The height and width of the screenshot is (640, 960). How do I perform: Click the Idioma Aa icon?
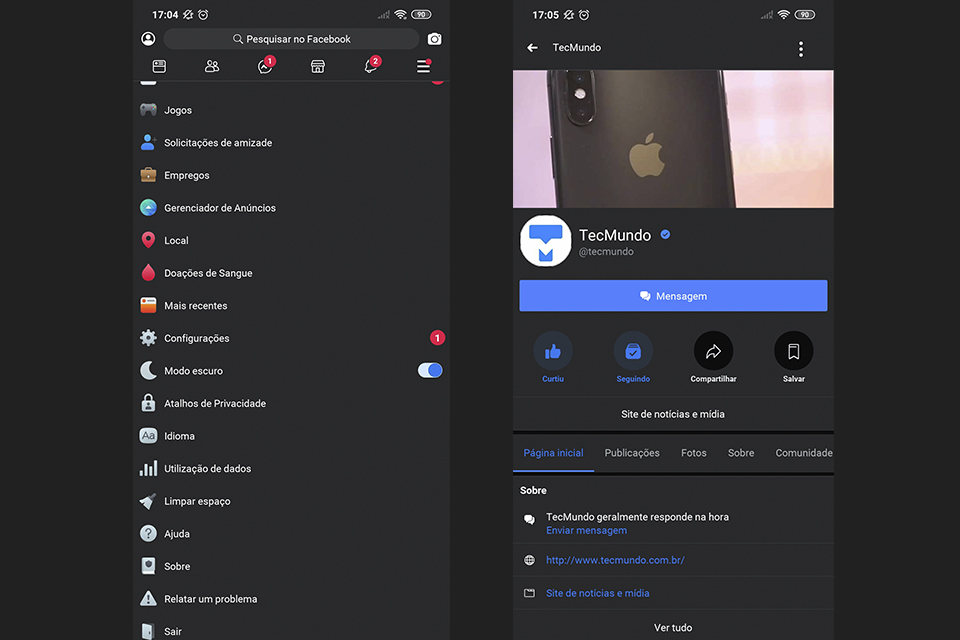click(148, 435)
